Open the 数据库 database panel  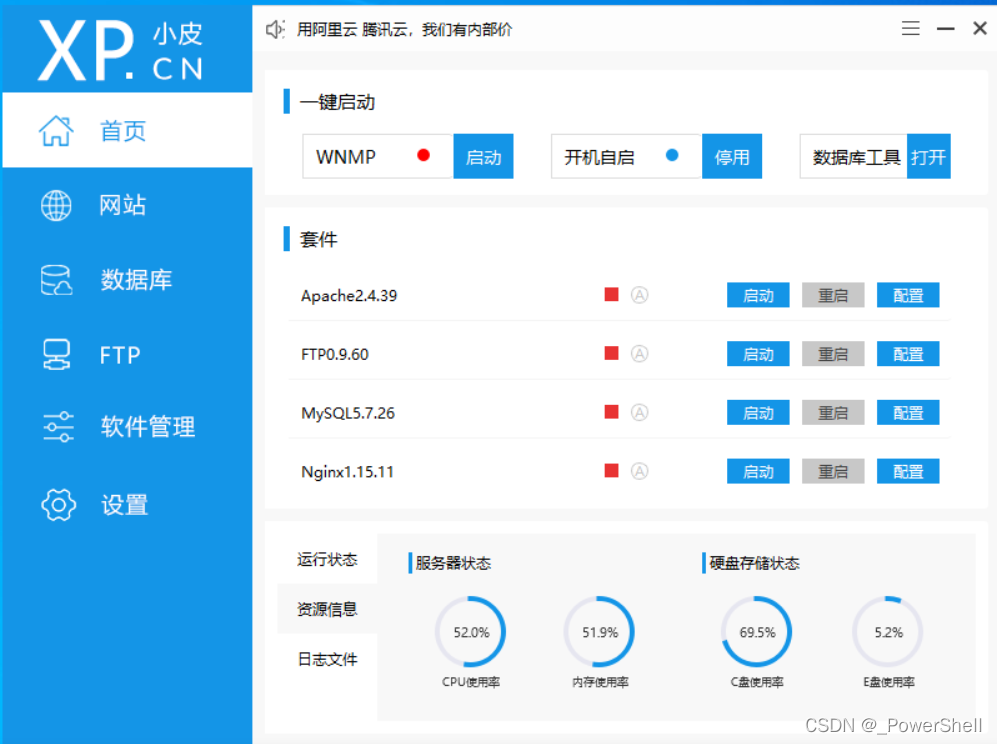(123, 280)
